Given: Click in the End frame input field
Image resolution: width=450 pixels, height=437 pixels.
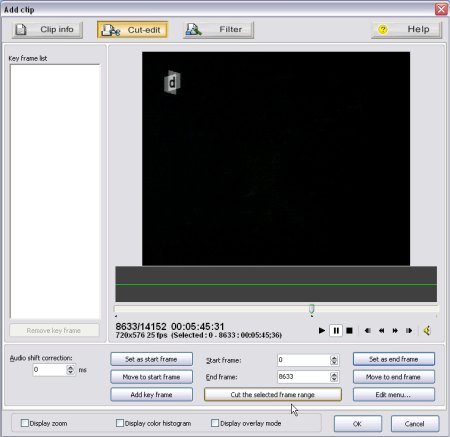Looking at the screenshot, I should click(303, 377).
